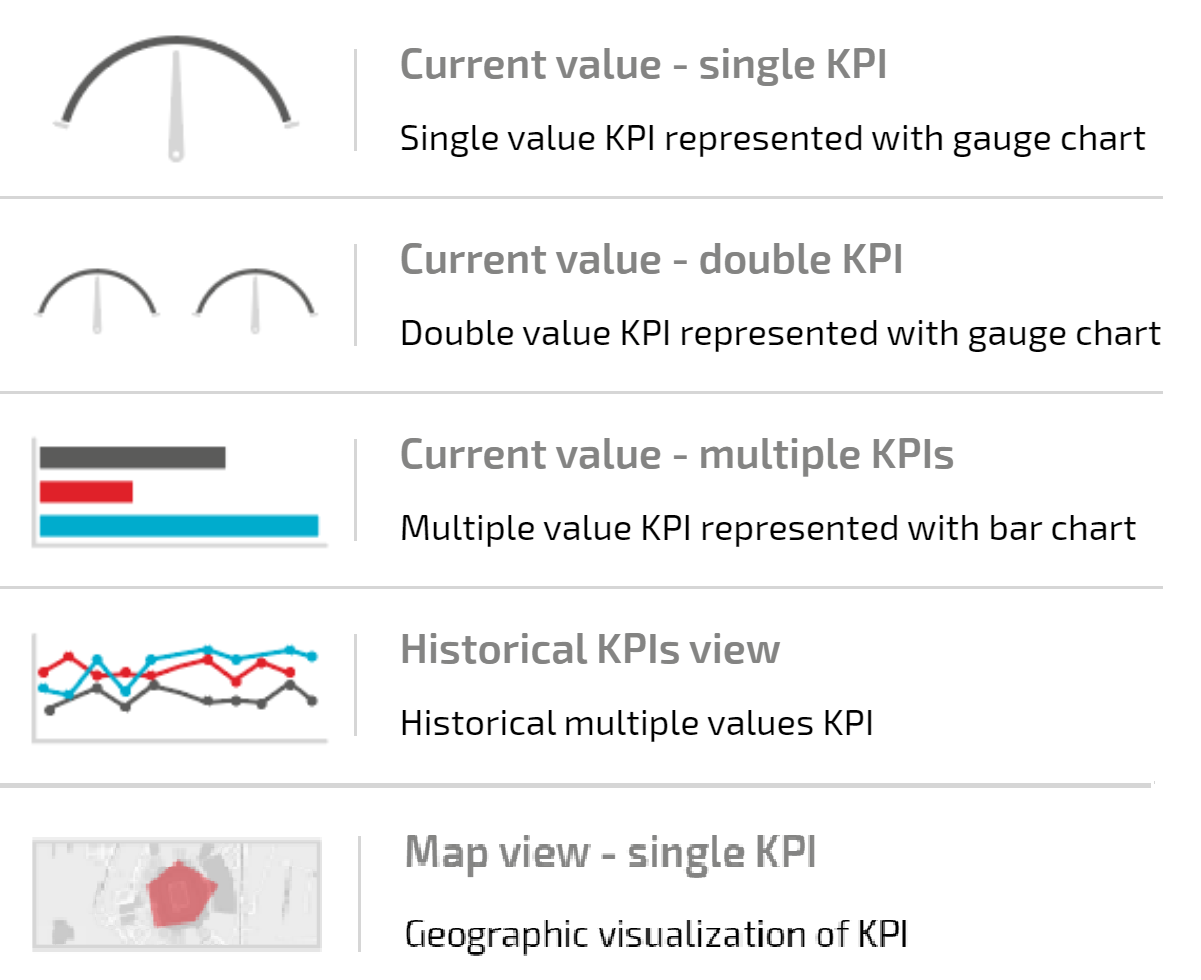Click "Multiple value KPI represented with bar chart" description
The width and height of the screenshot is (1201, 980).
(768, 527)
